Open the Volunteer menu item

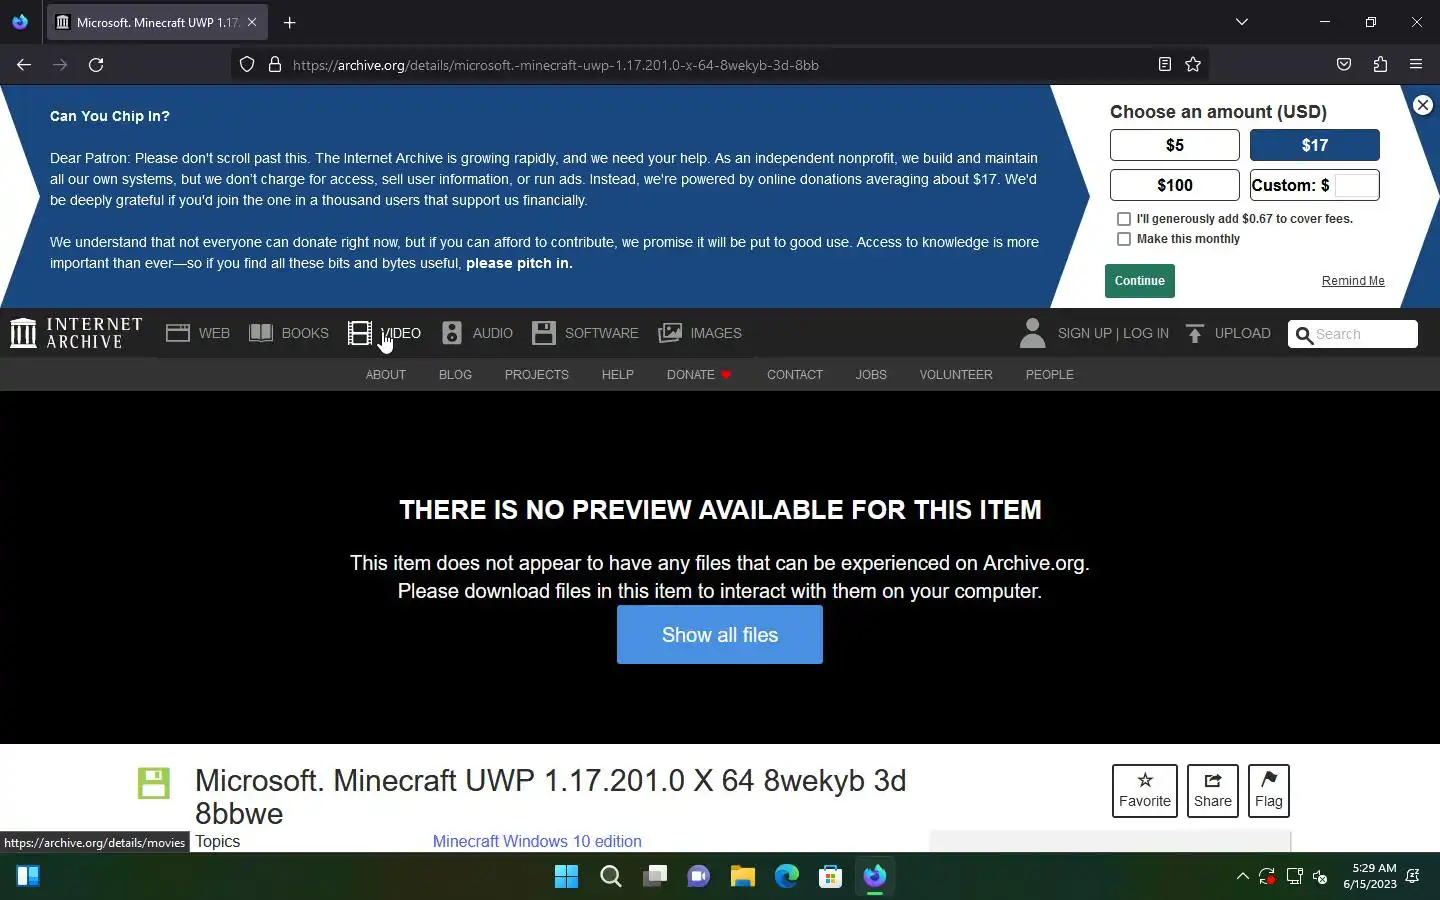956,375
